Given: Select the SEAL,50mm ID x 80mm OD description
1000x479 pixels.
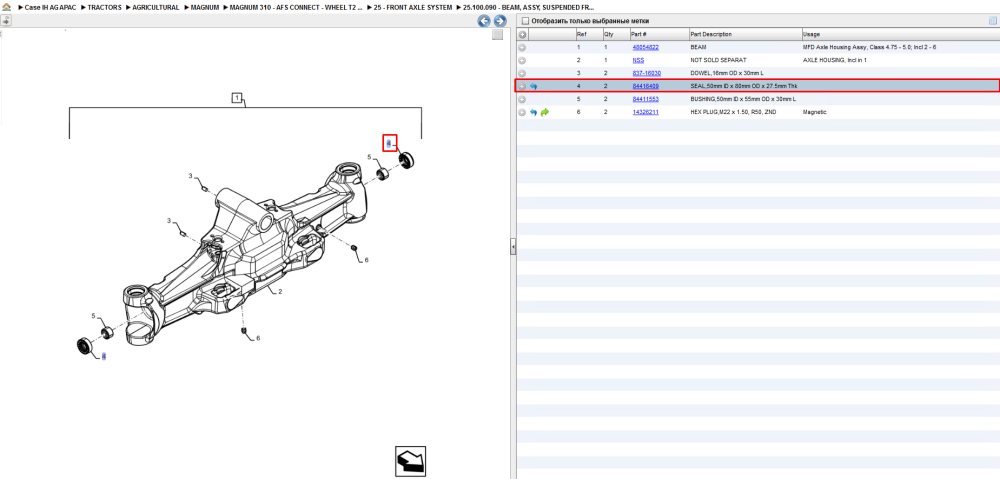Looking at the screenshot, I should [x=744, y=86].
